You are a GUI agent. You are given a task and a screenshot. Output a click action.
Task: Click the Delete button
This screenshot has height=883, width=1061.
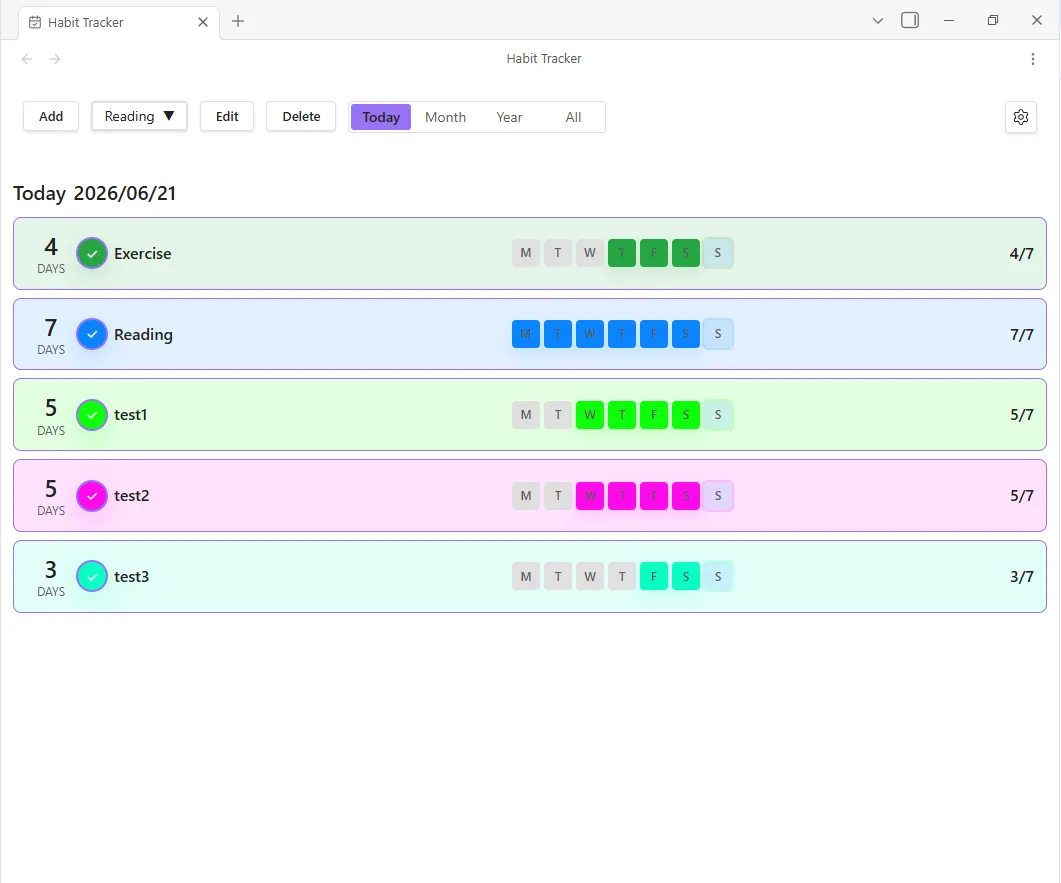301,116
